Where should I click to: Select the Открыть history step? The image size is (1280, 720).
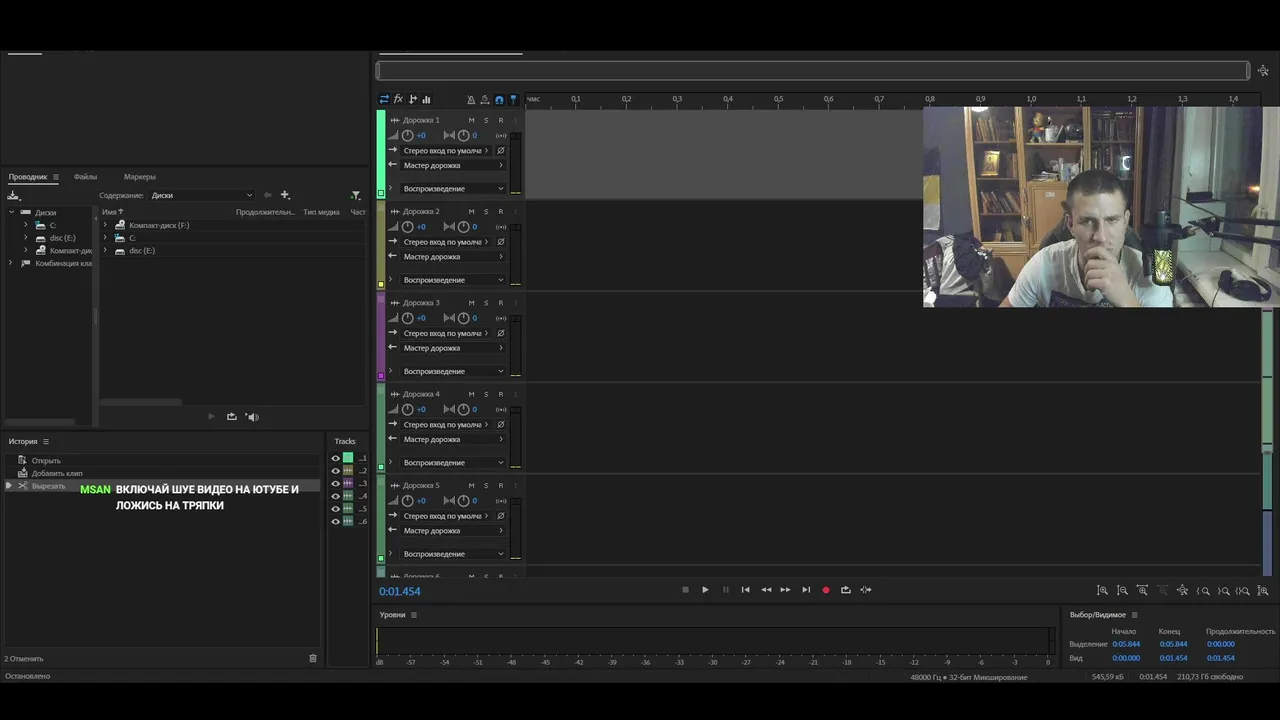click(162, 461)
